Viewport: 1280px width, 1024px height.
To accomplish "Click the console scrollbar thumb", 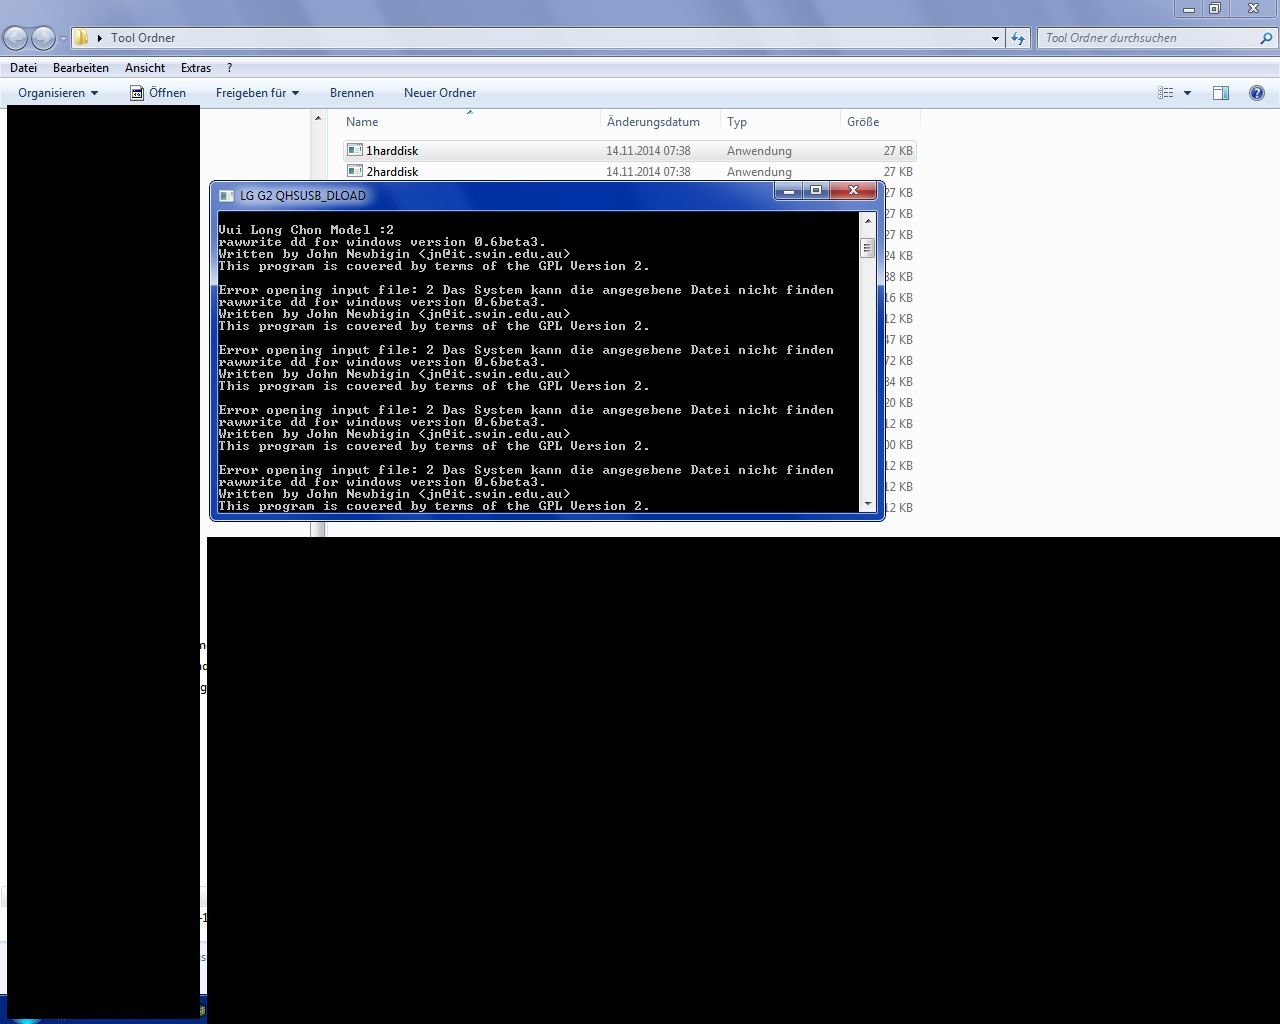I will coord(867,248).
